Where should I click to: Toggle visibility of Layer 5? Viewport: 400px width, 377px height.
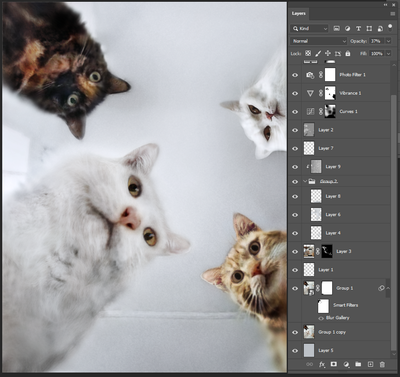point(295,350)
